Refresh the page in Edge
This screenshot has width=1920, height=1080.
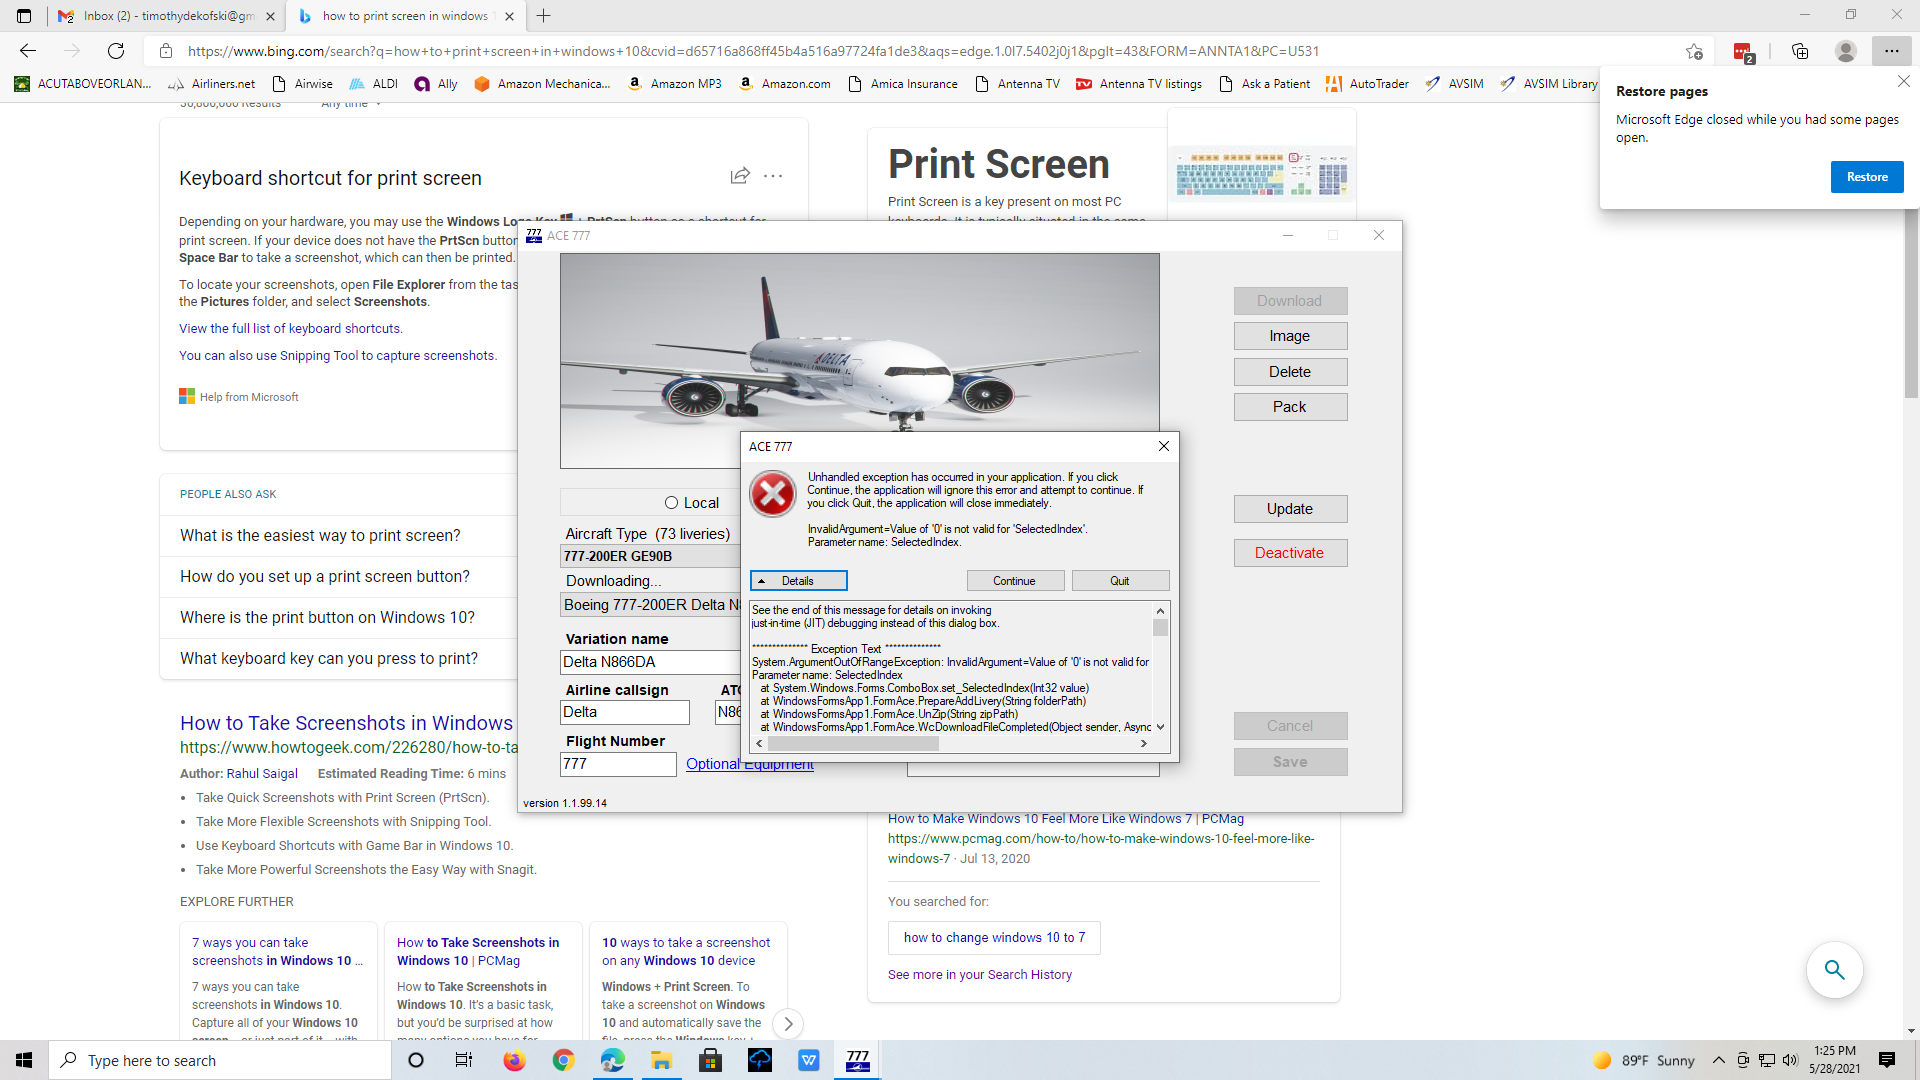pyautogui.click(x=116, y=51)
